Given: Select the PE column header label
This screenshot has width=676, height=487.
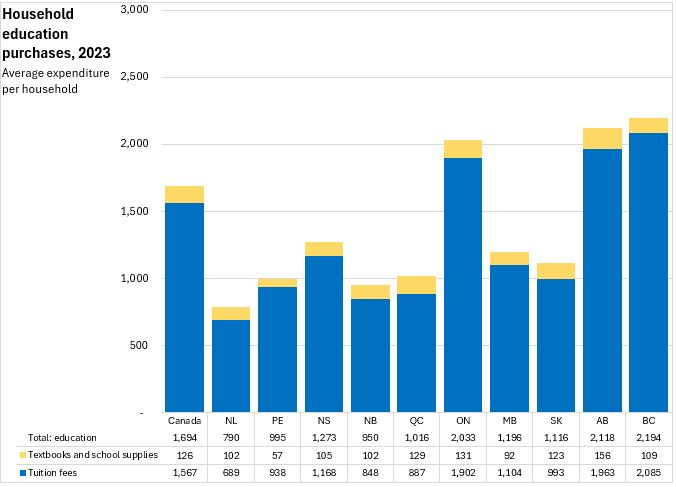Looking at the screenshot, I should tap(277, 421).
